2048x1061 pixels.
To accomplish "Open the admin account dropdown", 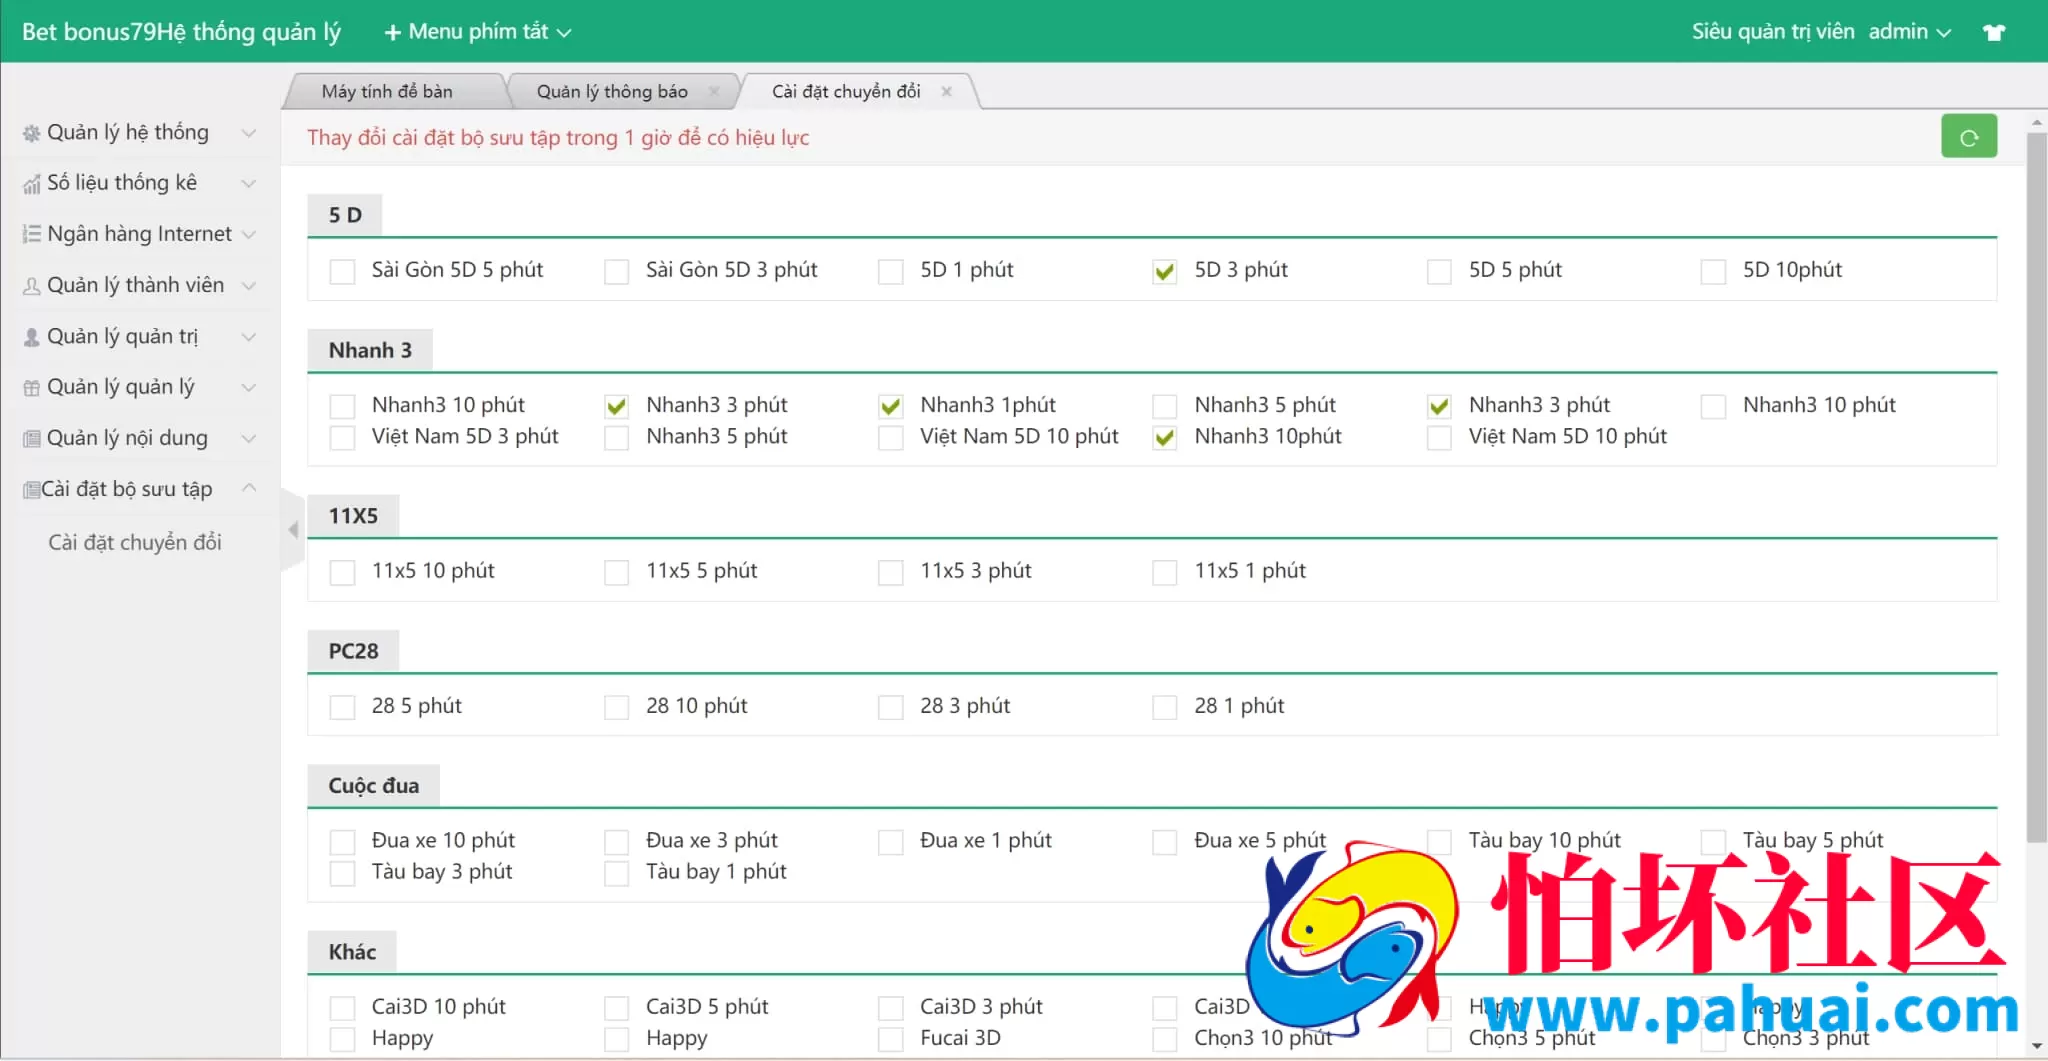I will [x=1908, y=32].
